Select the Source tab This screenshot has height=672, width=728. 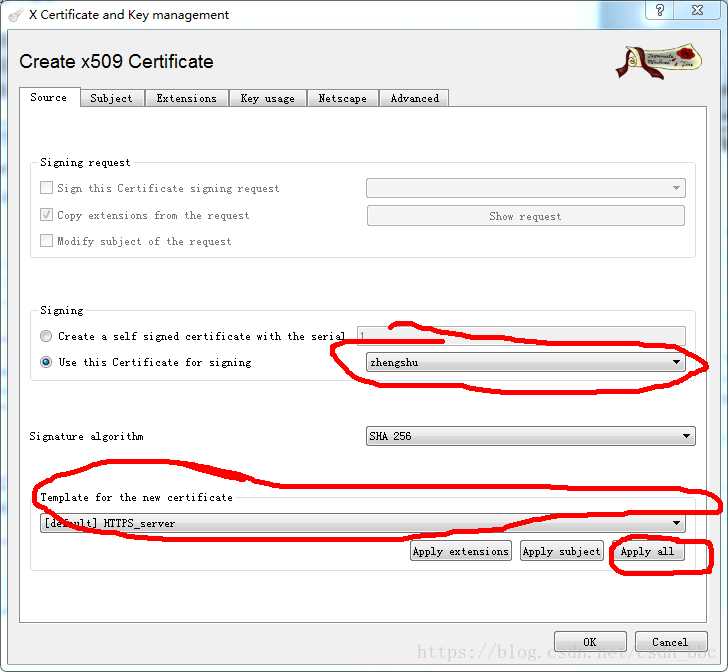pos(49,97)
